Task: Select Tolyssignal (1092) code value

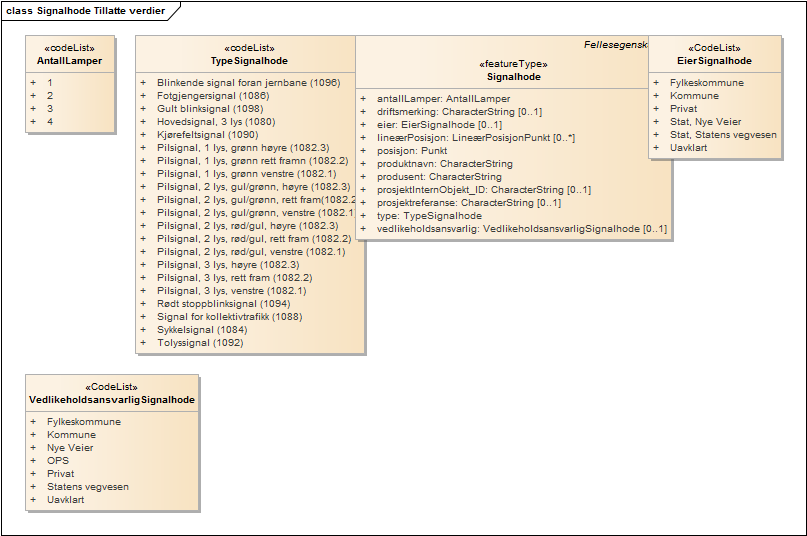Action: click(x=200, y=343)
